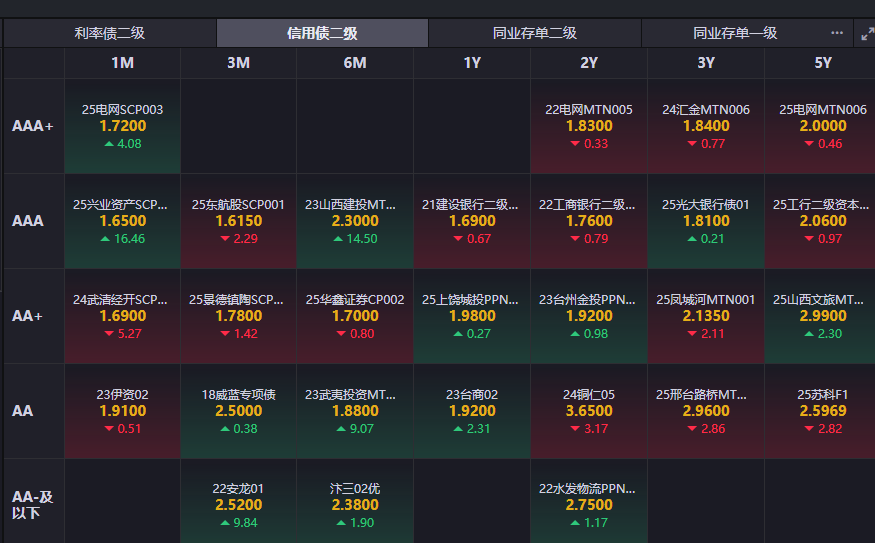875x543 pixels.
Task: Open the 23台州金投PPN bond cell
Action: click(x=589, y=316)
